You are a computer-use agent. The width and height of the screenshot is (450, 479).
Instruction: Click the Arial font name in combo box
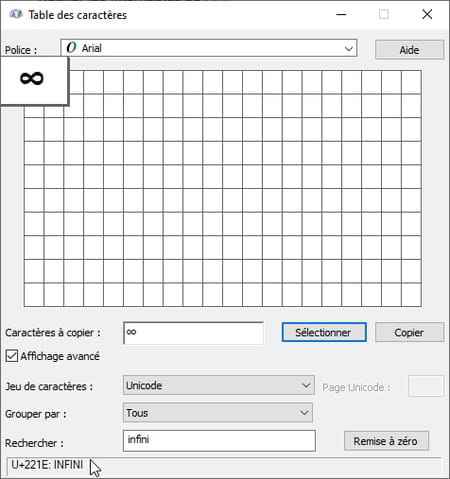(x=92, y=48)
